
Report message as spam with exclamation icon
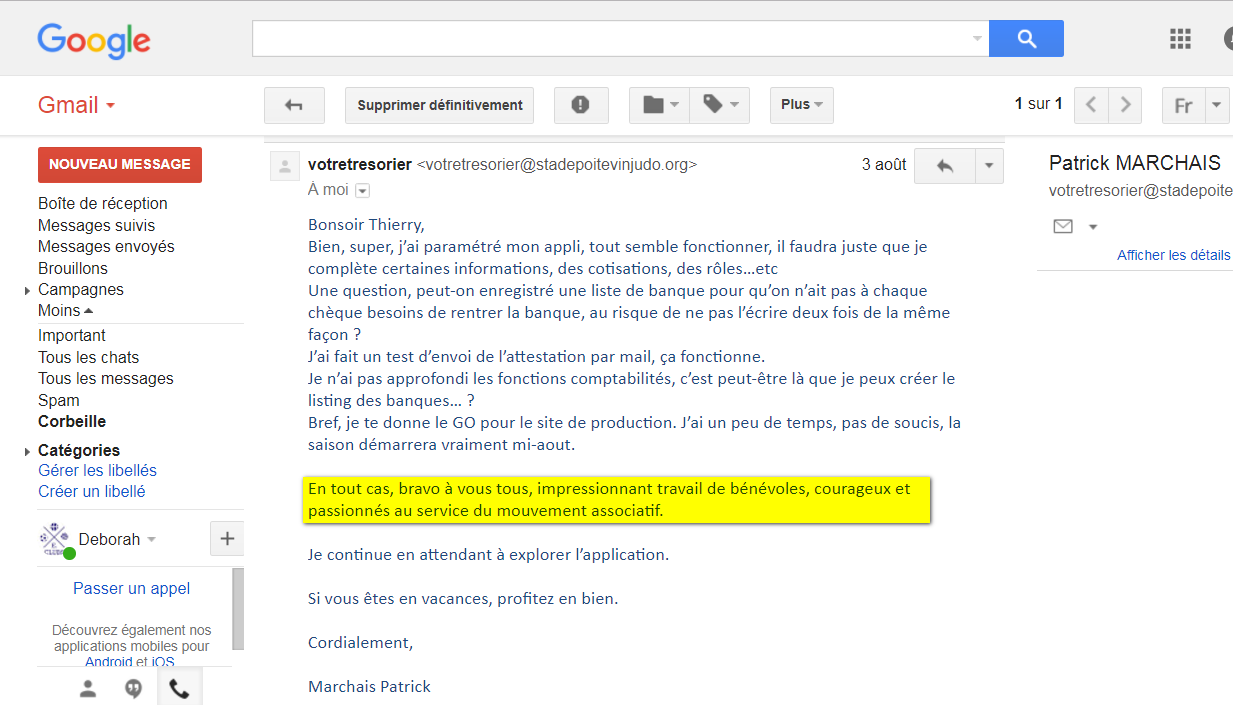[x=581, y=105]
